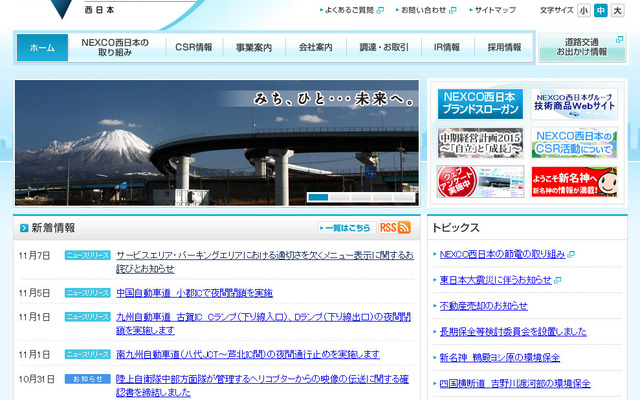Open 九州自動車道 古賀IC ramp closure link

(264, 324)
